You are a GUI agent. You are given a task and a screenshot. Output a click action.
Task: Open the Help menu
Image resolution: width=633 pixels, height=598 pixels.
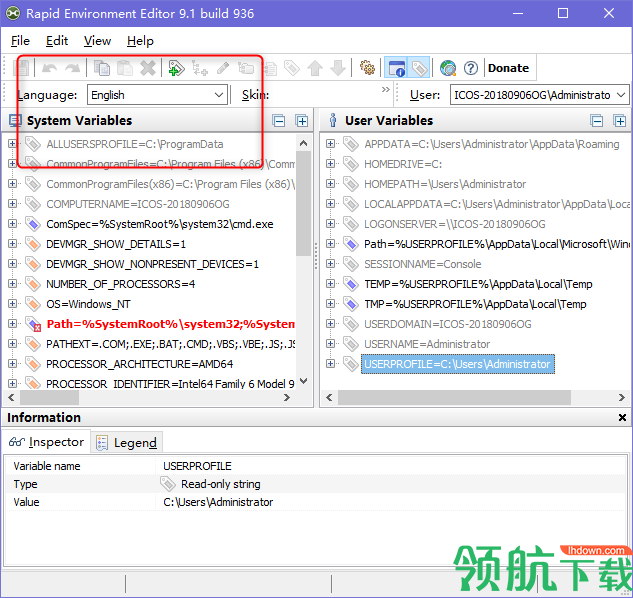point(140,41)
